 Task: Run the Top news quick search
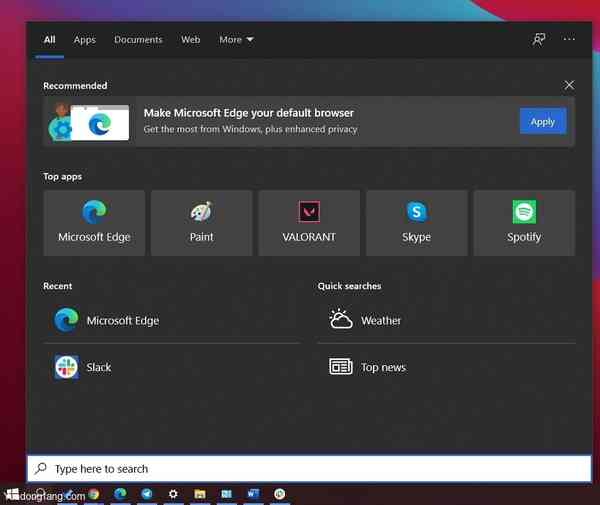(446, 367)
